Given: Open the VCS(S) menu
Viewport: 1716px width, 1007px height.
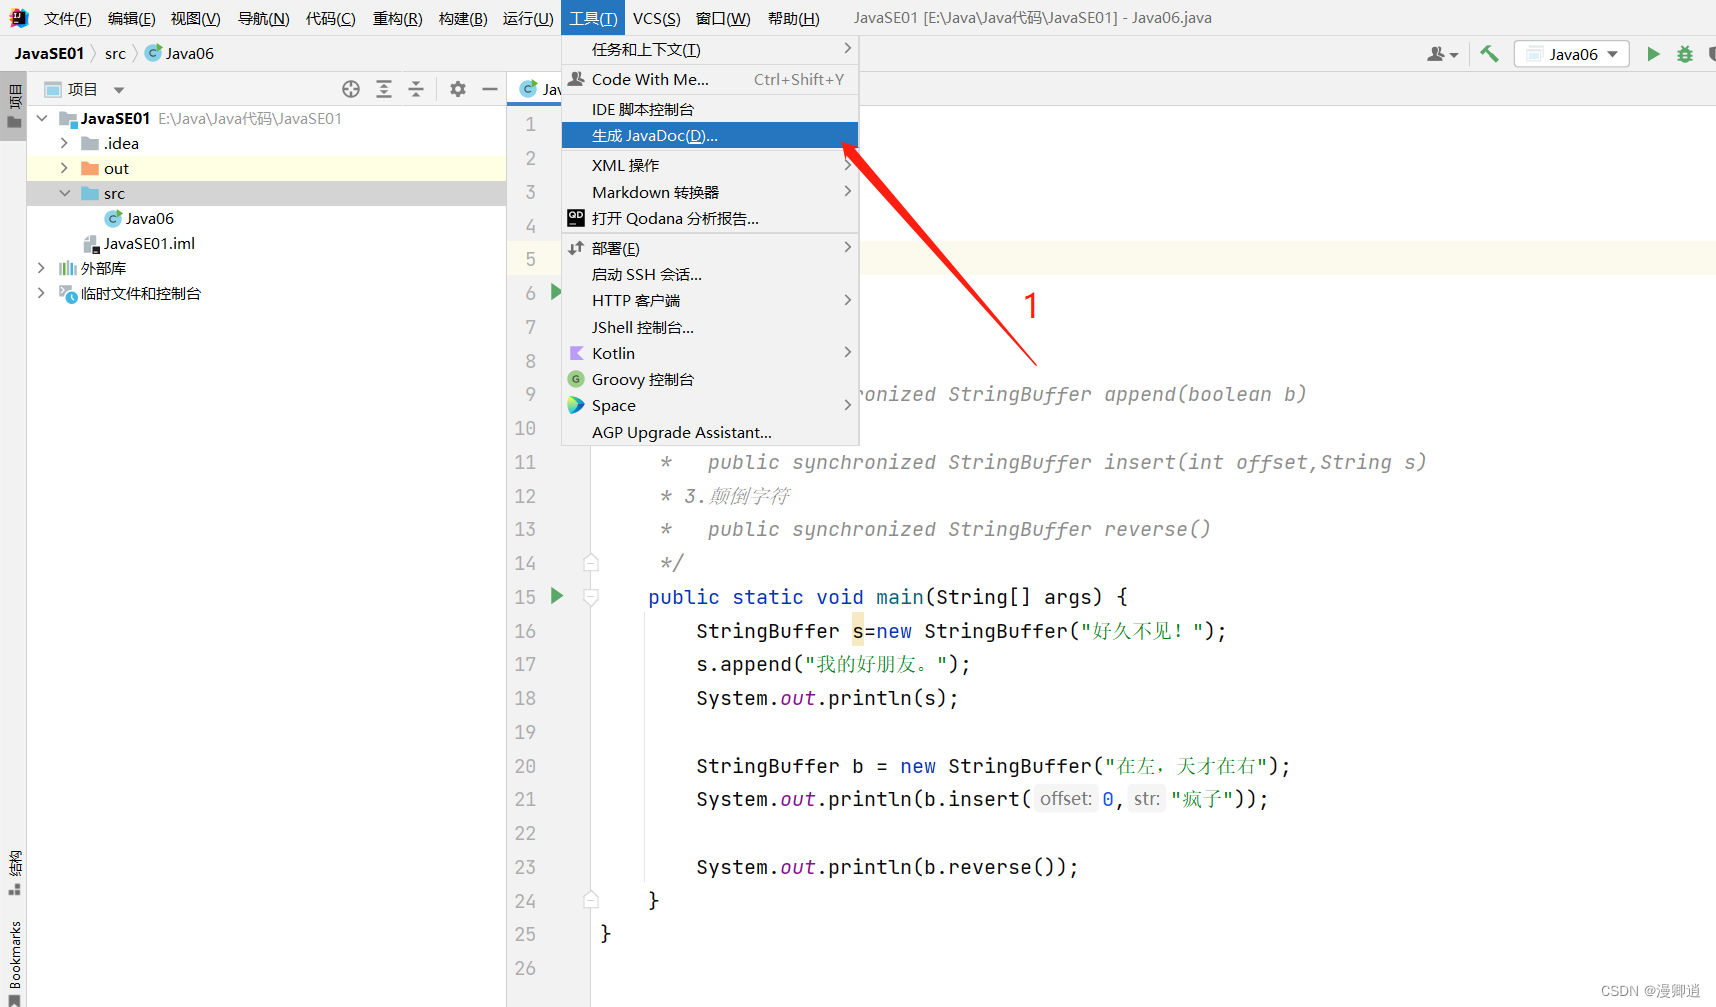Looking at the screenshot, I should [656, 18].
